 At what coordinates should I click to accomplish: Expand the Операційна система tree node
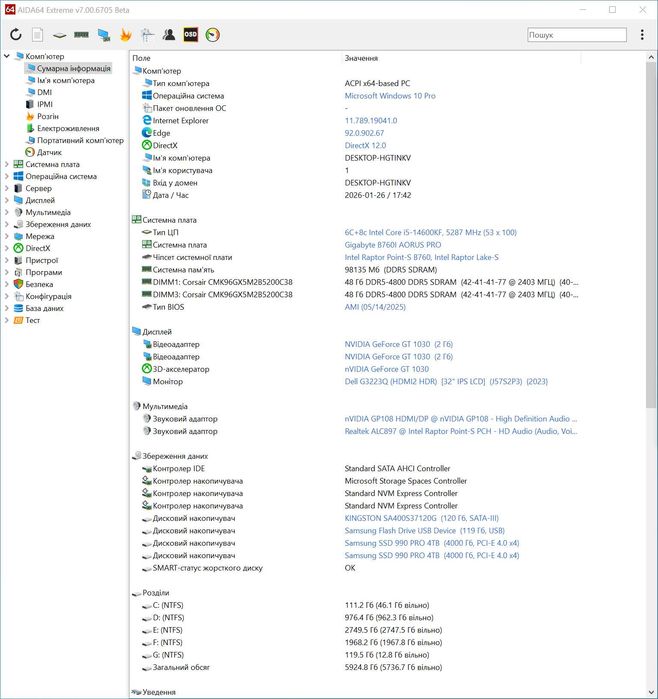coord(7,176)
